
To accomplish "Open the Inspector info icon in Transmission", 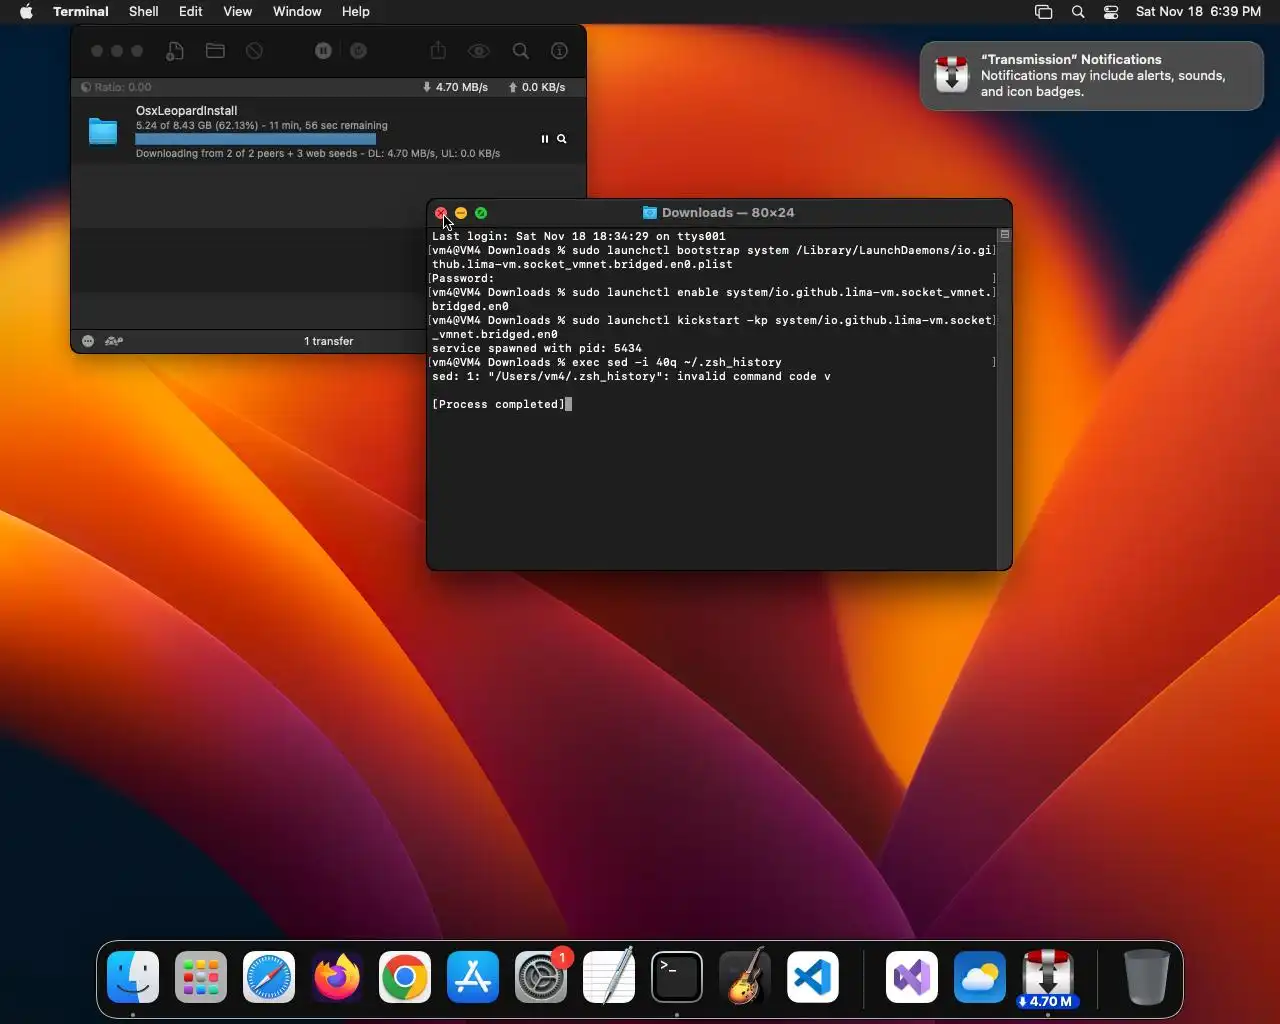I will click(560, 51).
